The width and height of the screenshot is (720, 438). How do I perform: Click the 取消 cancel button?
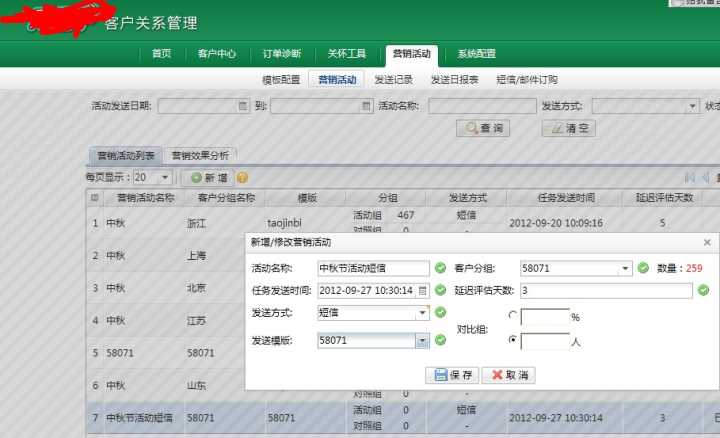508,375
